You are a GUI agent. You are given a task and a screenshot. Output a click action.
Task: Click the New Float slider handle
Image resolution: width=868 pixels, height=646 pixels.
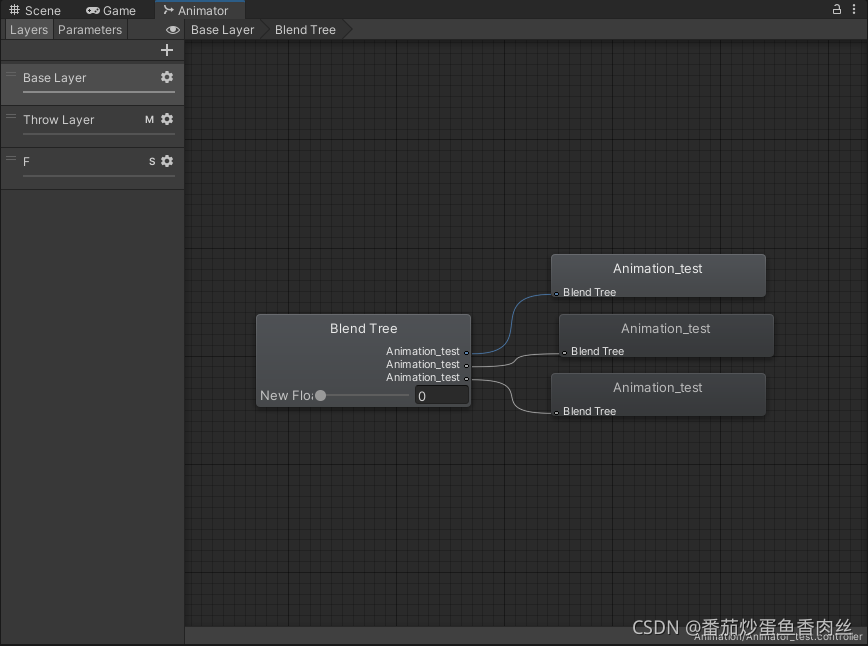click(321, 396)
